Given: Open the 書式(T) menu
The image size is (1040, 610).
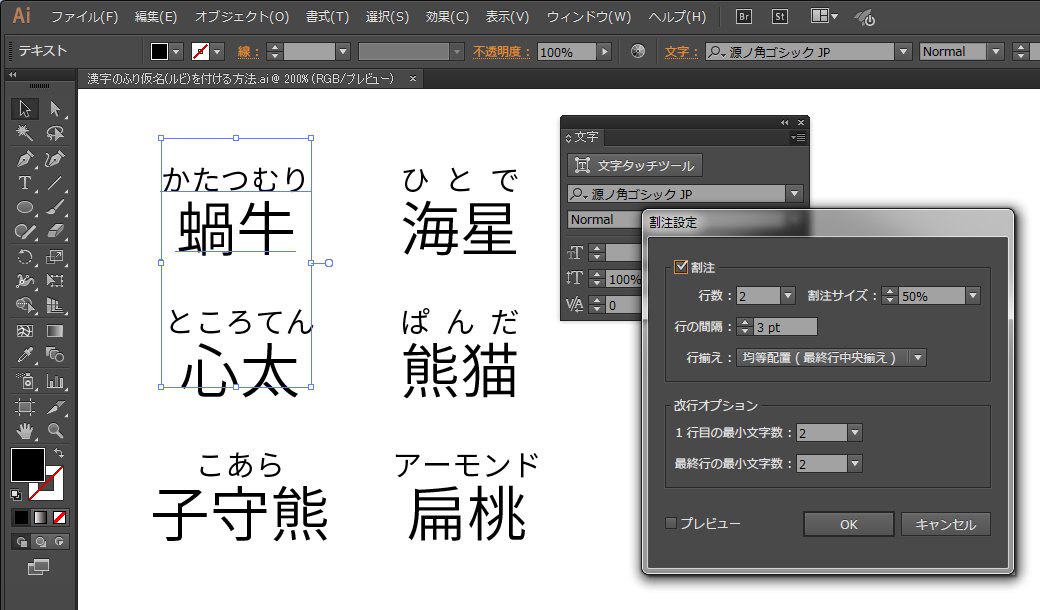Looking at the screenshot, I should point(327,17).
